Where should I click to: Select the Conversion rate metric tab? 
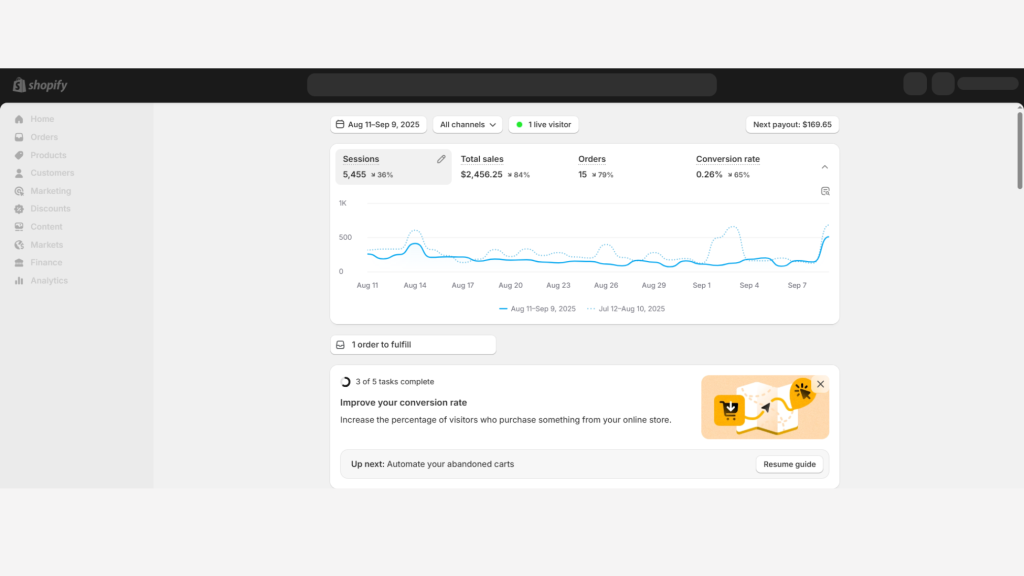[x=730, y=166]
